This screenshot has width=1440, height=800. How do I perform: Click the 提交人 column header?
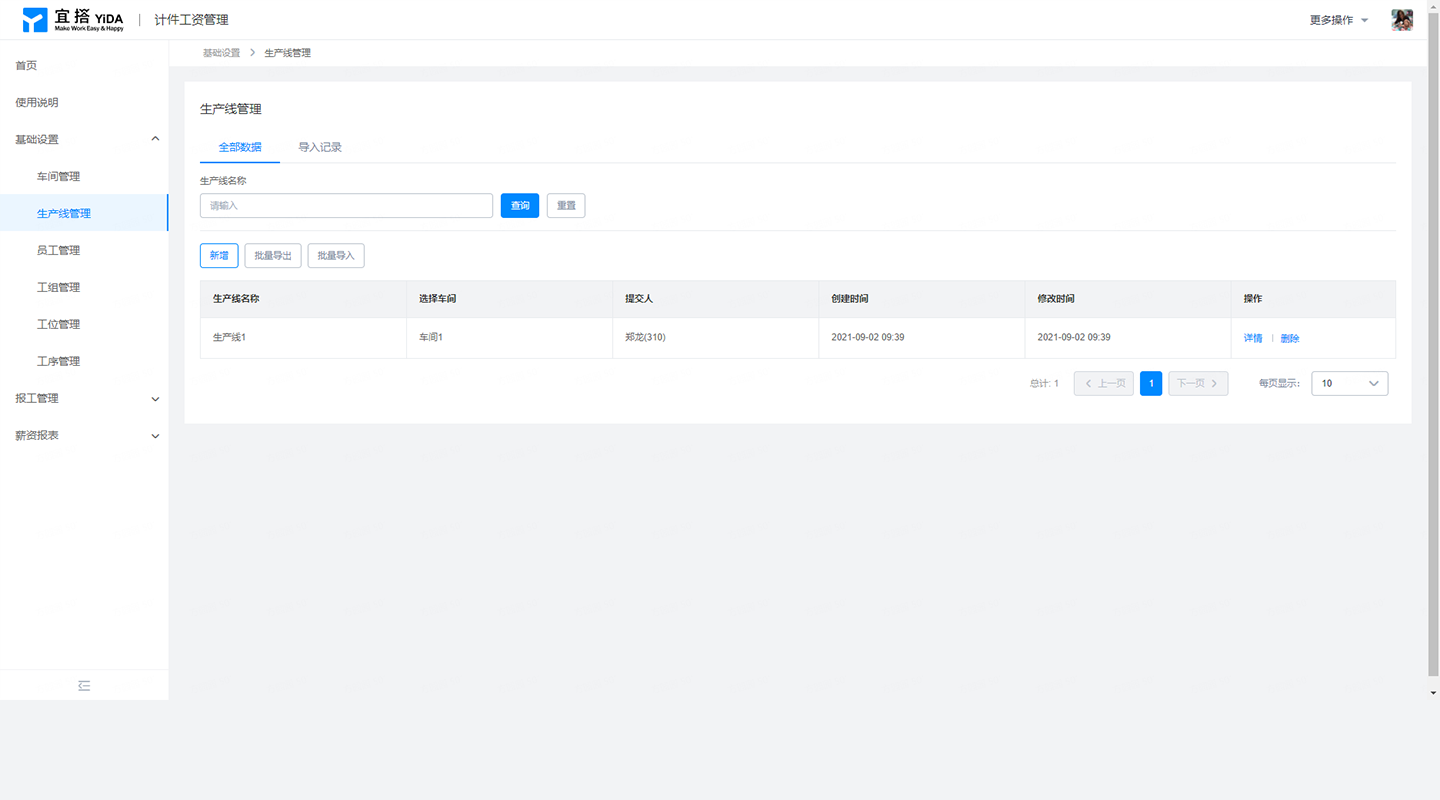point(715,299)
